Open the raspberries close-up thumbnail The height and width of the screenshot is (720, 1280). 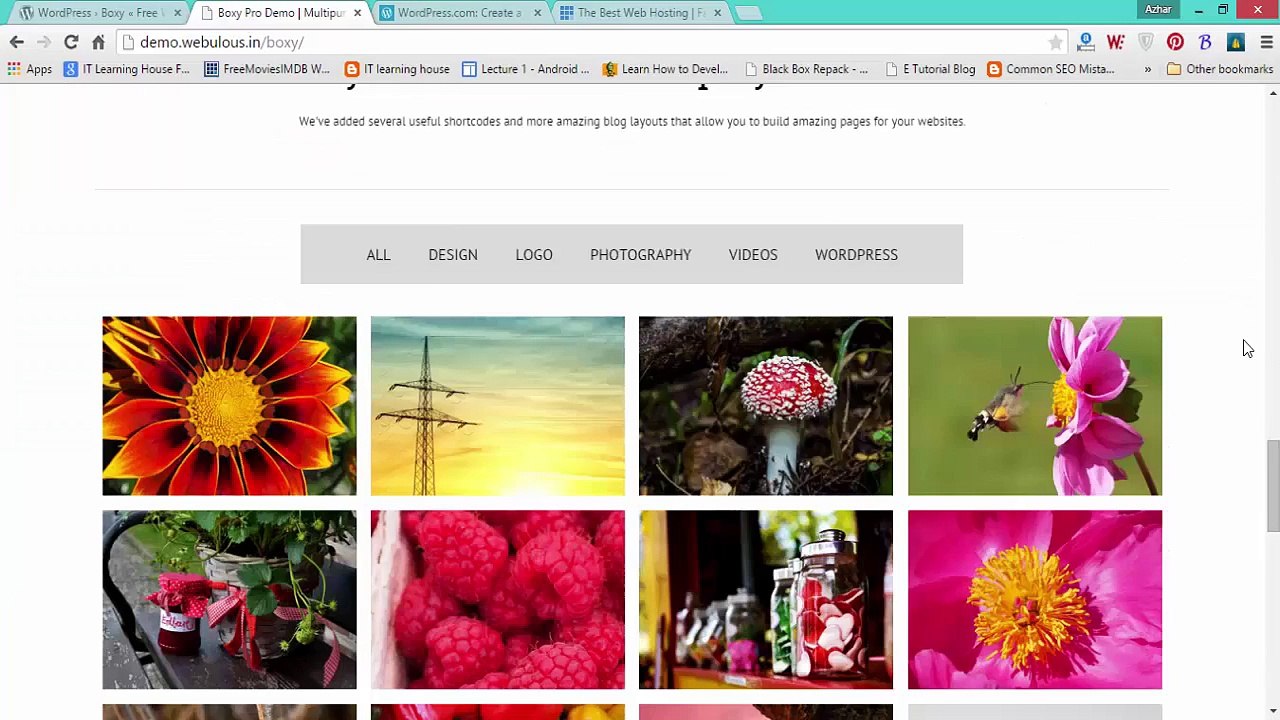[x=497, y=600]
